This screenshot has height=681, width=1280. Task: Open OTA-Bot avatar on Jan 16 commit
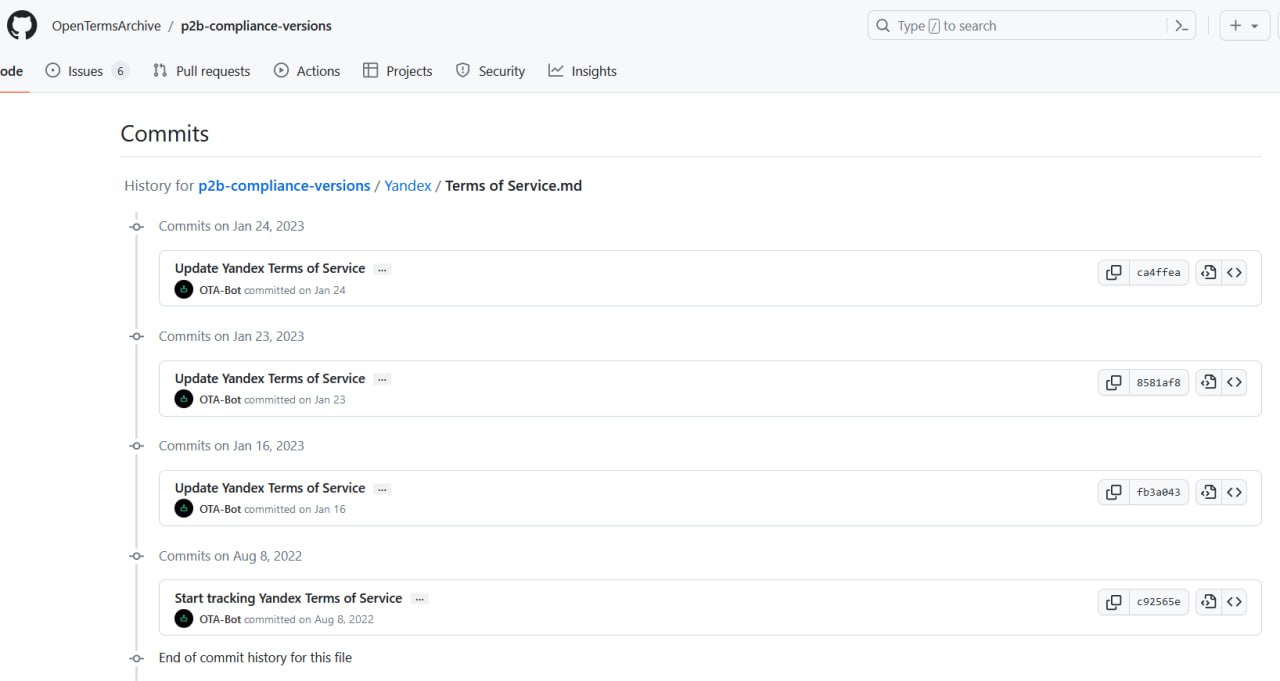coord(184,509)
